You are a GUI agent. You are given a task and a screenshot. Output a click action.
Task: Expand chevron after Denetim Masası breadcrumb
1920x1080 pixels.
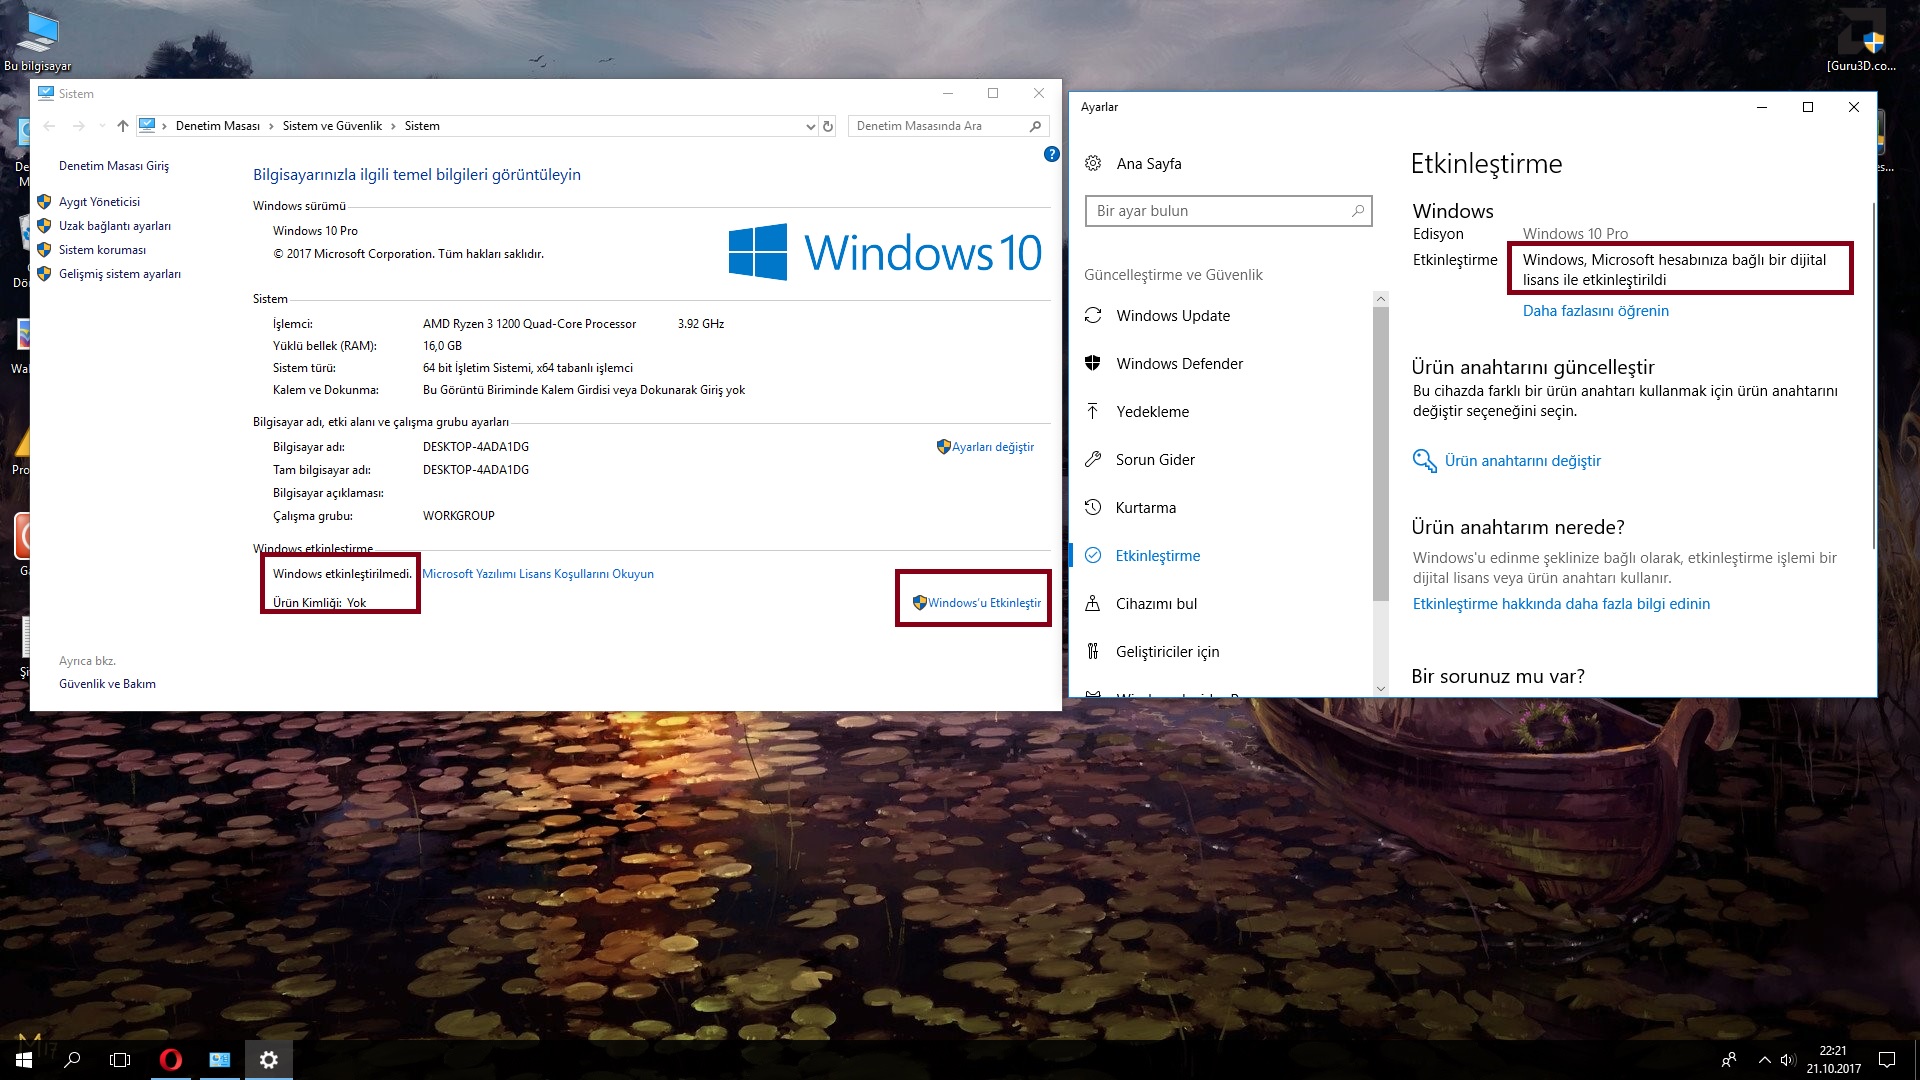tap(270, 126)
